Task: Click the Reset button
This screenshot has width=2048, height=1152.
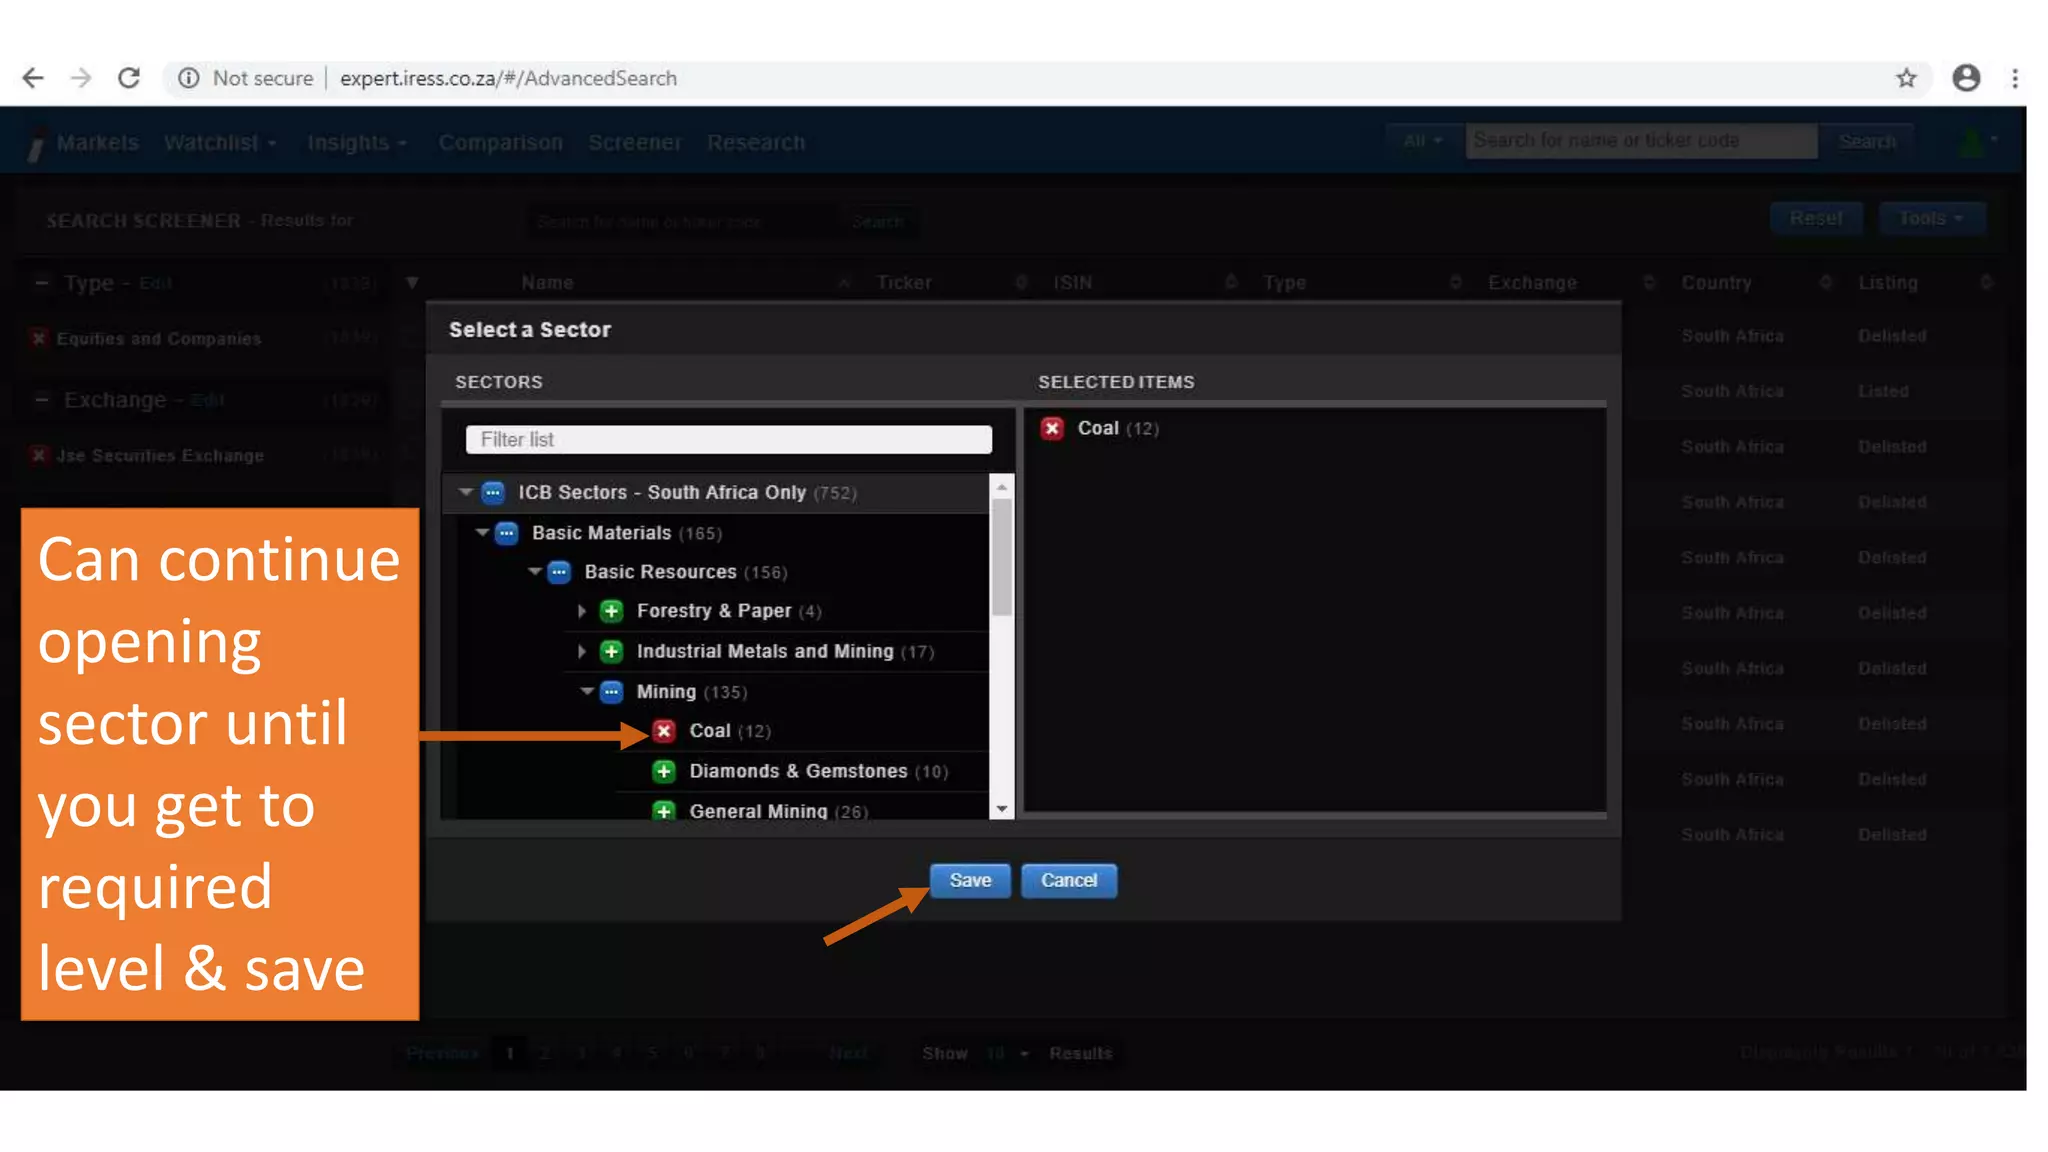Action: (x=1816, y=218)
